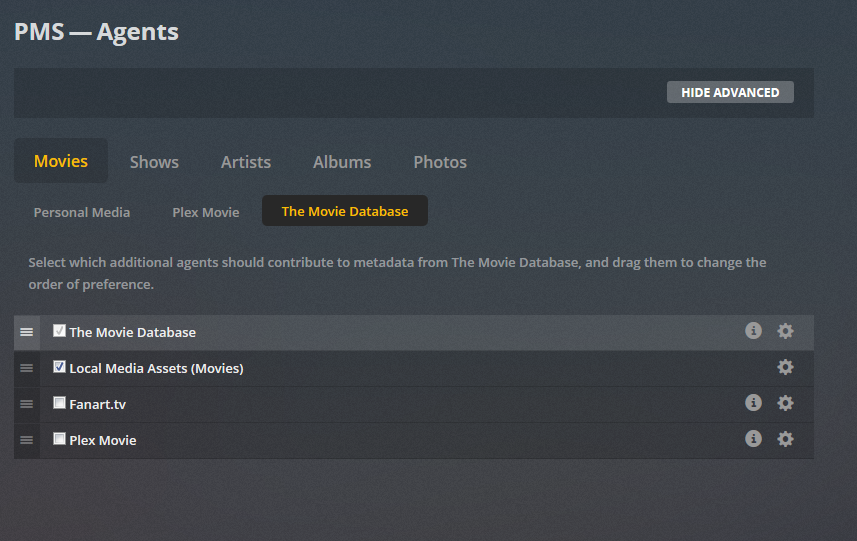
Task: Open settings gear for Fanart.tv agent
Action: click(x=785, y=403)
